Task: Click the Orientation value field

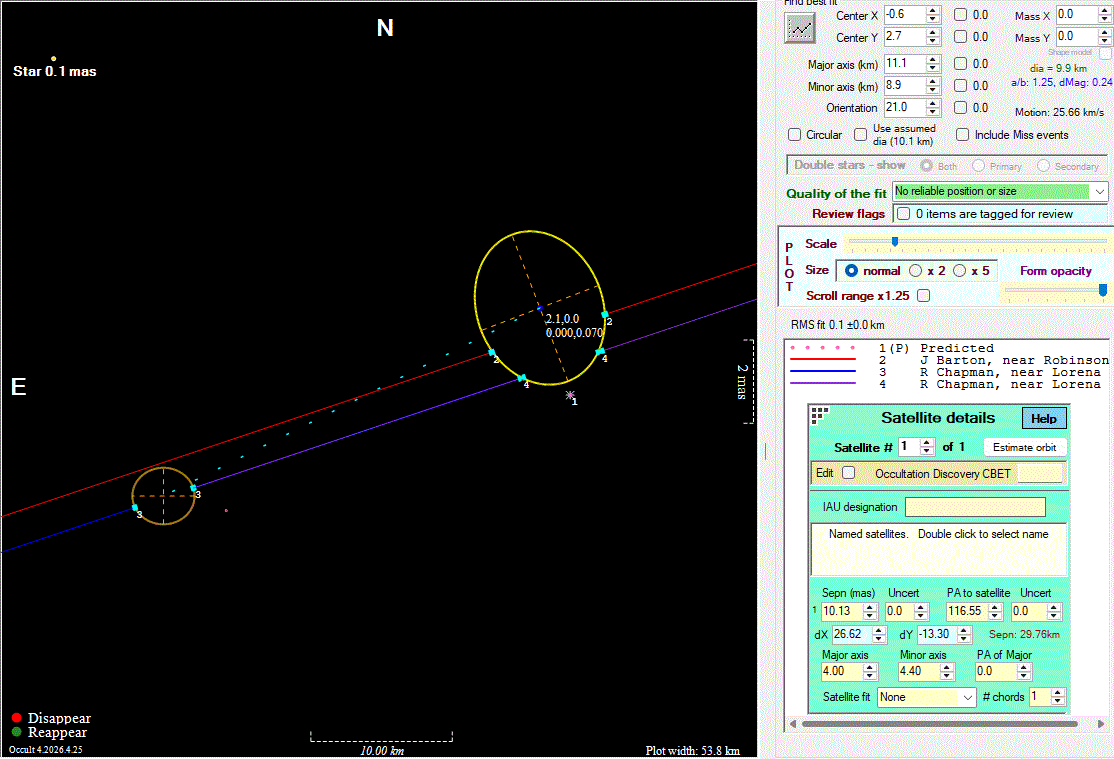Action: point(904,108)
